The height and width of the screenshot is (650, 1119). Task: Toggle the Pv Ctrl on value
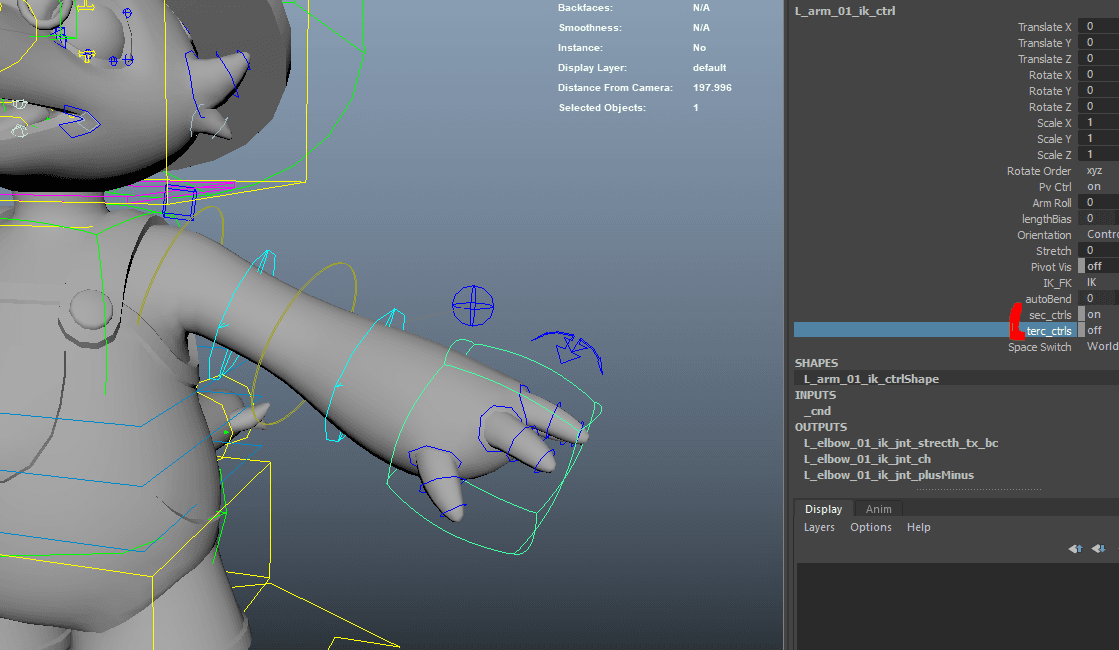tap(1098, 186)
